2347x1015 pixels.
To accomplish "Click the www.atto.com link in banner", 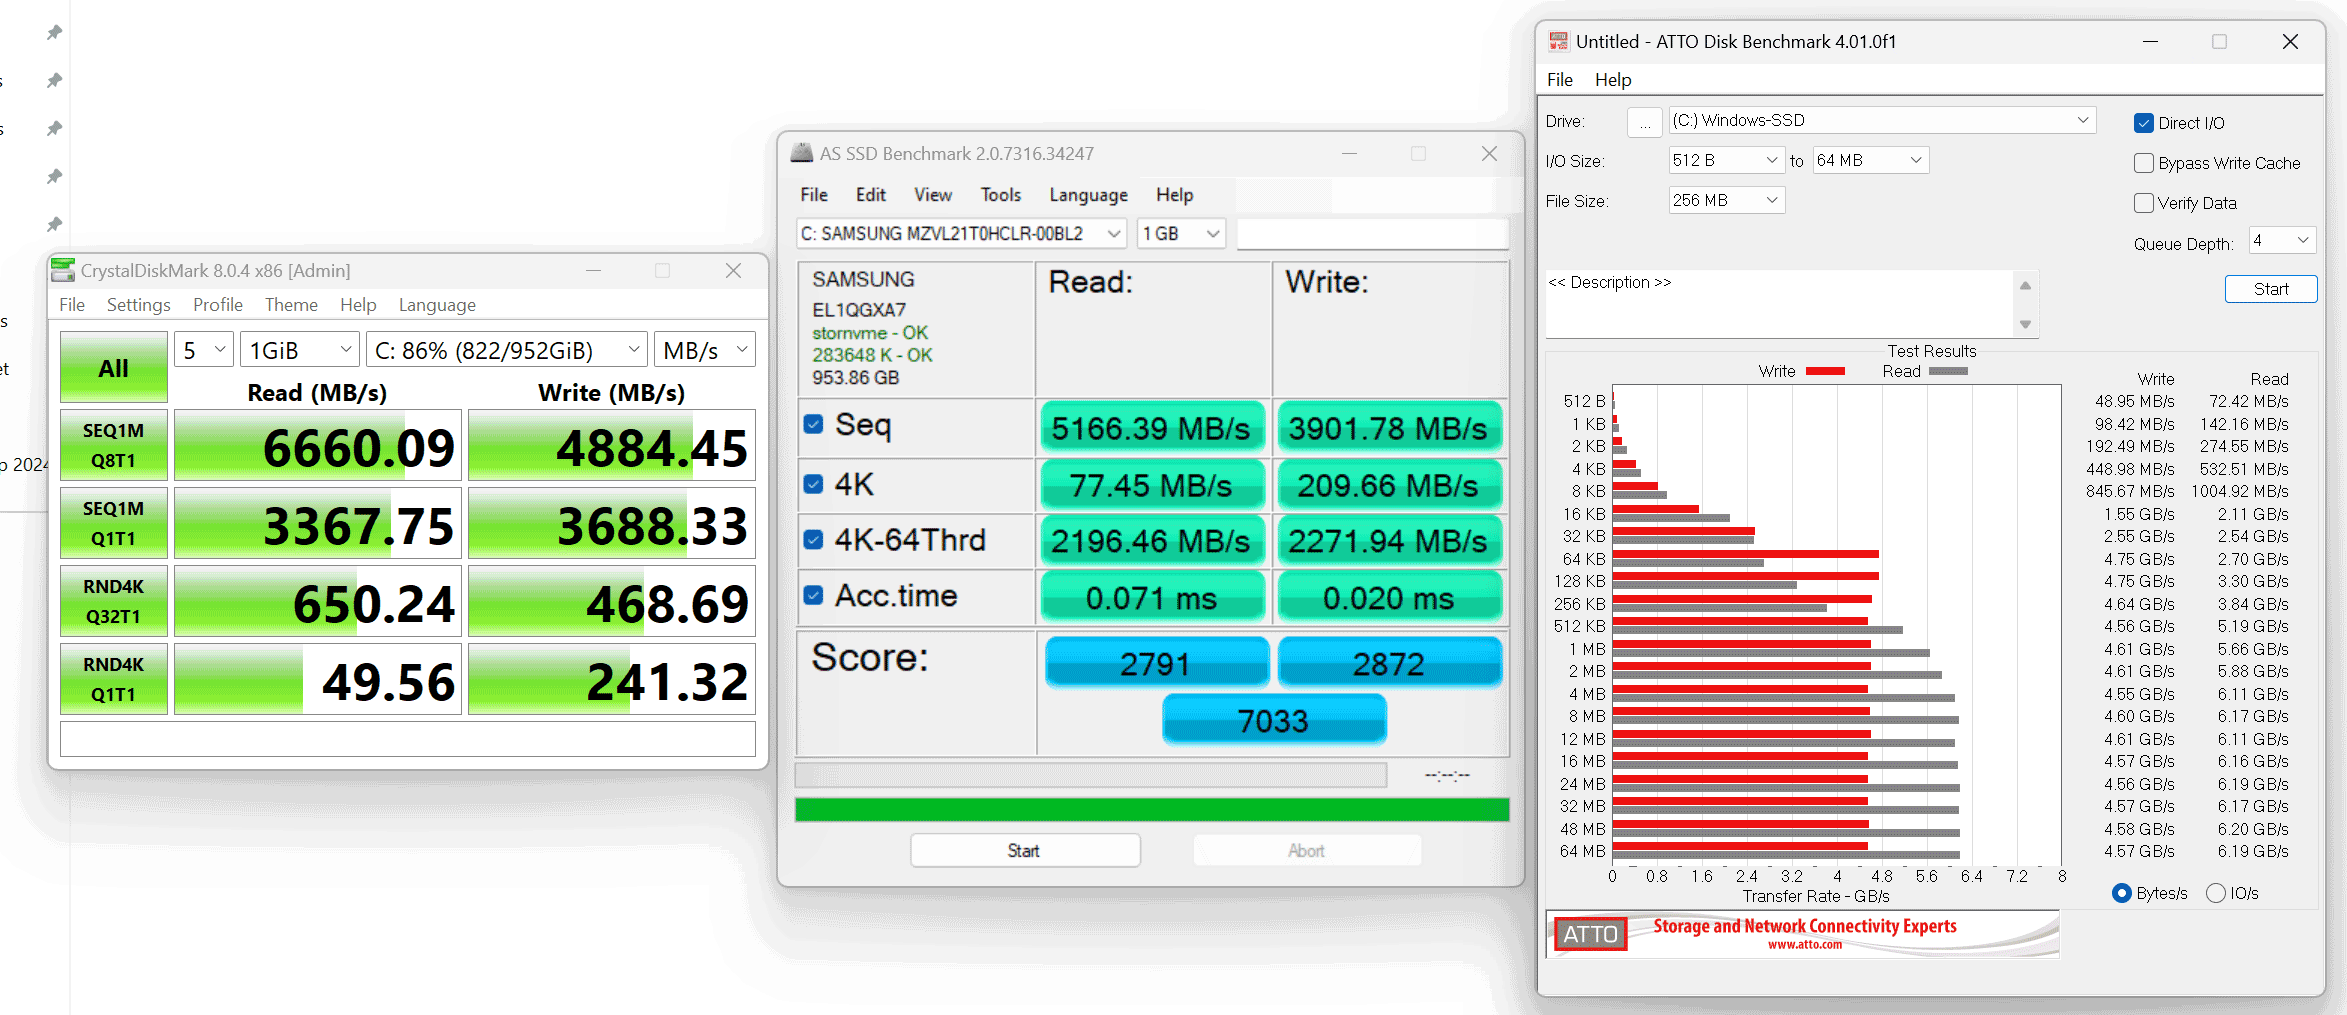I will click(1804, 944).
